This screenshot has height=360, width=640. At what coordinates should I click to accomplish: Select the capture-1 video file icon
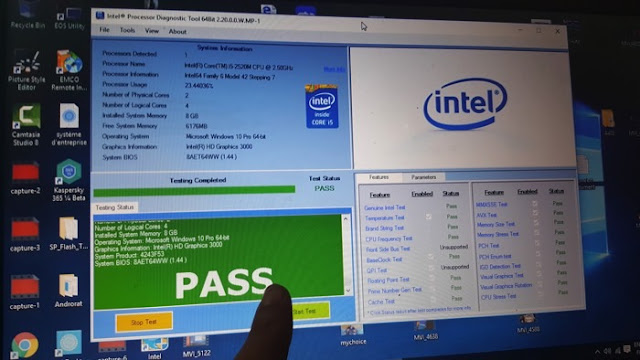coord(25,292)
